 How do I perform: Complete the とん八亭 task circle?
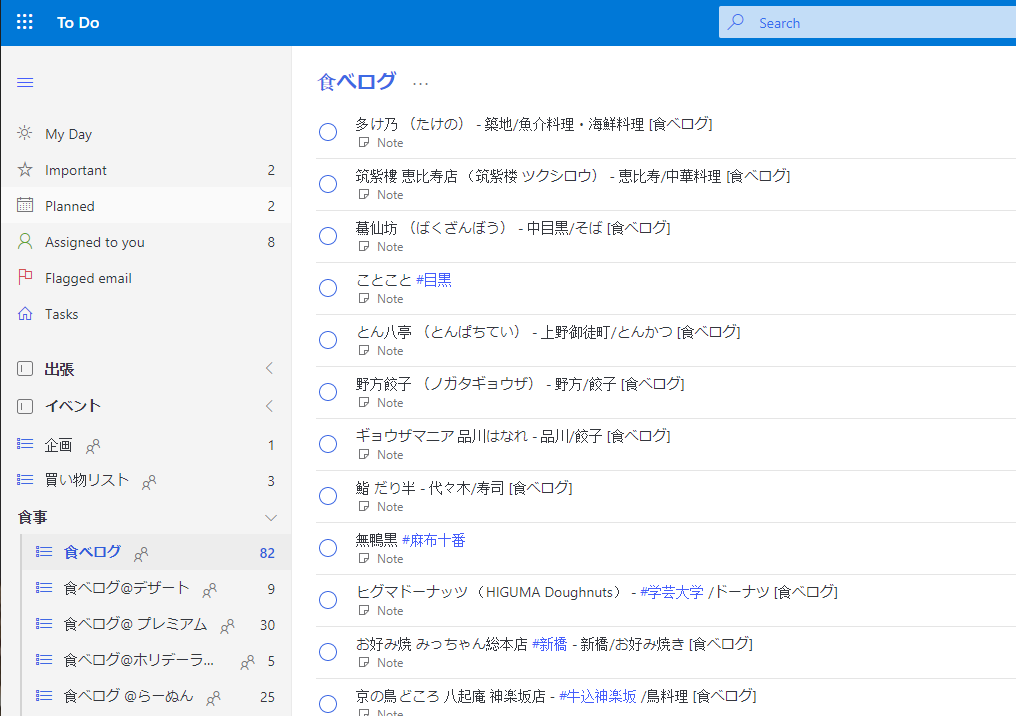point(328,340)
